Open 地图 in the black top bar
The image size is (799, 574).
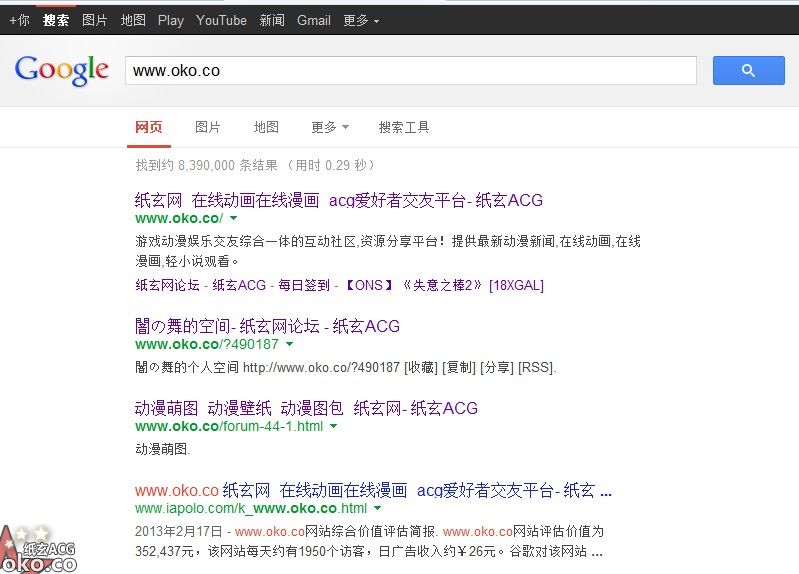pyautogui.click(x=133, y=20)
